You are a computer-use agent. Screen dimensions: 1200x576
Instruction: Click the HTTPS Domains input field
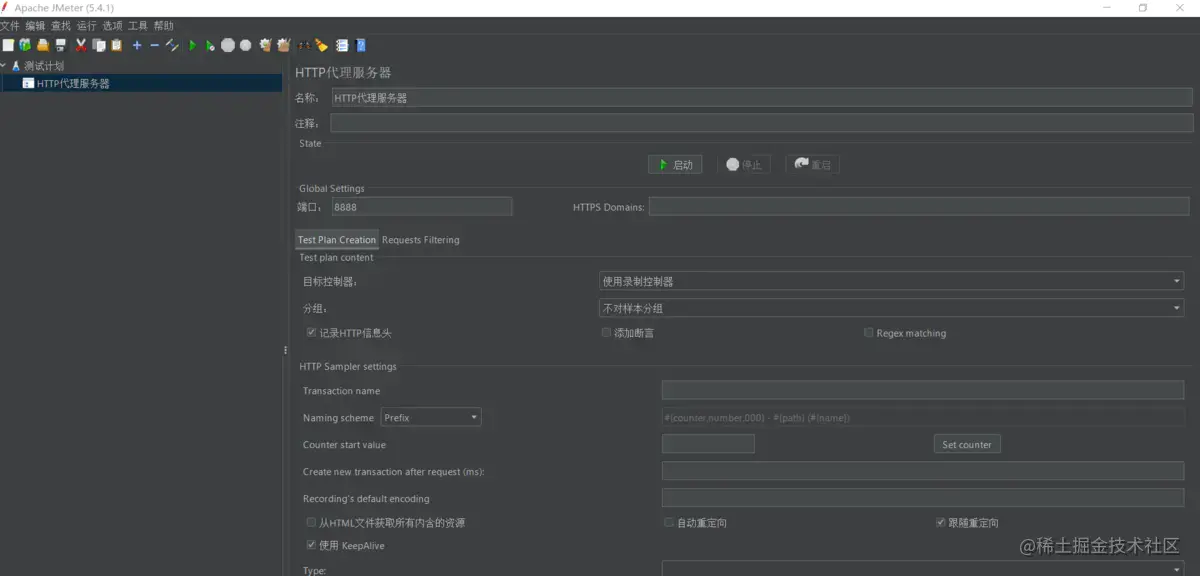coord(919,206)
